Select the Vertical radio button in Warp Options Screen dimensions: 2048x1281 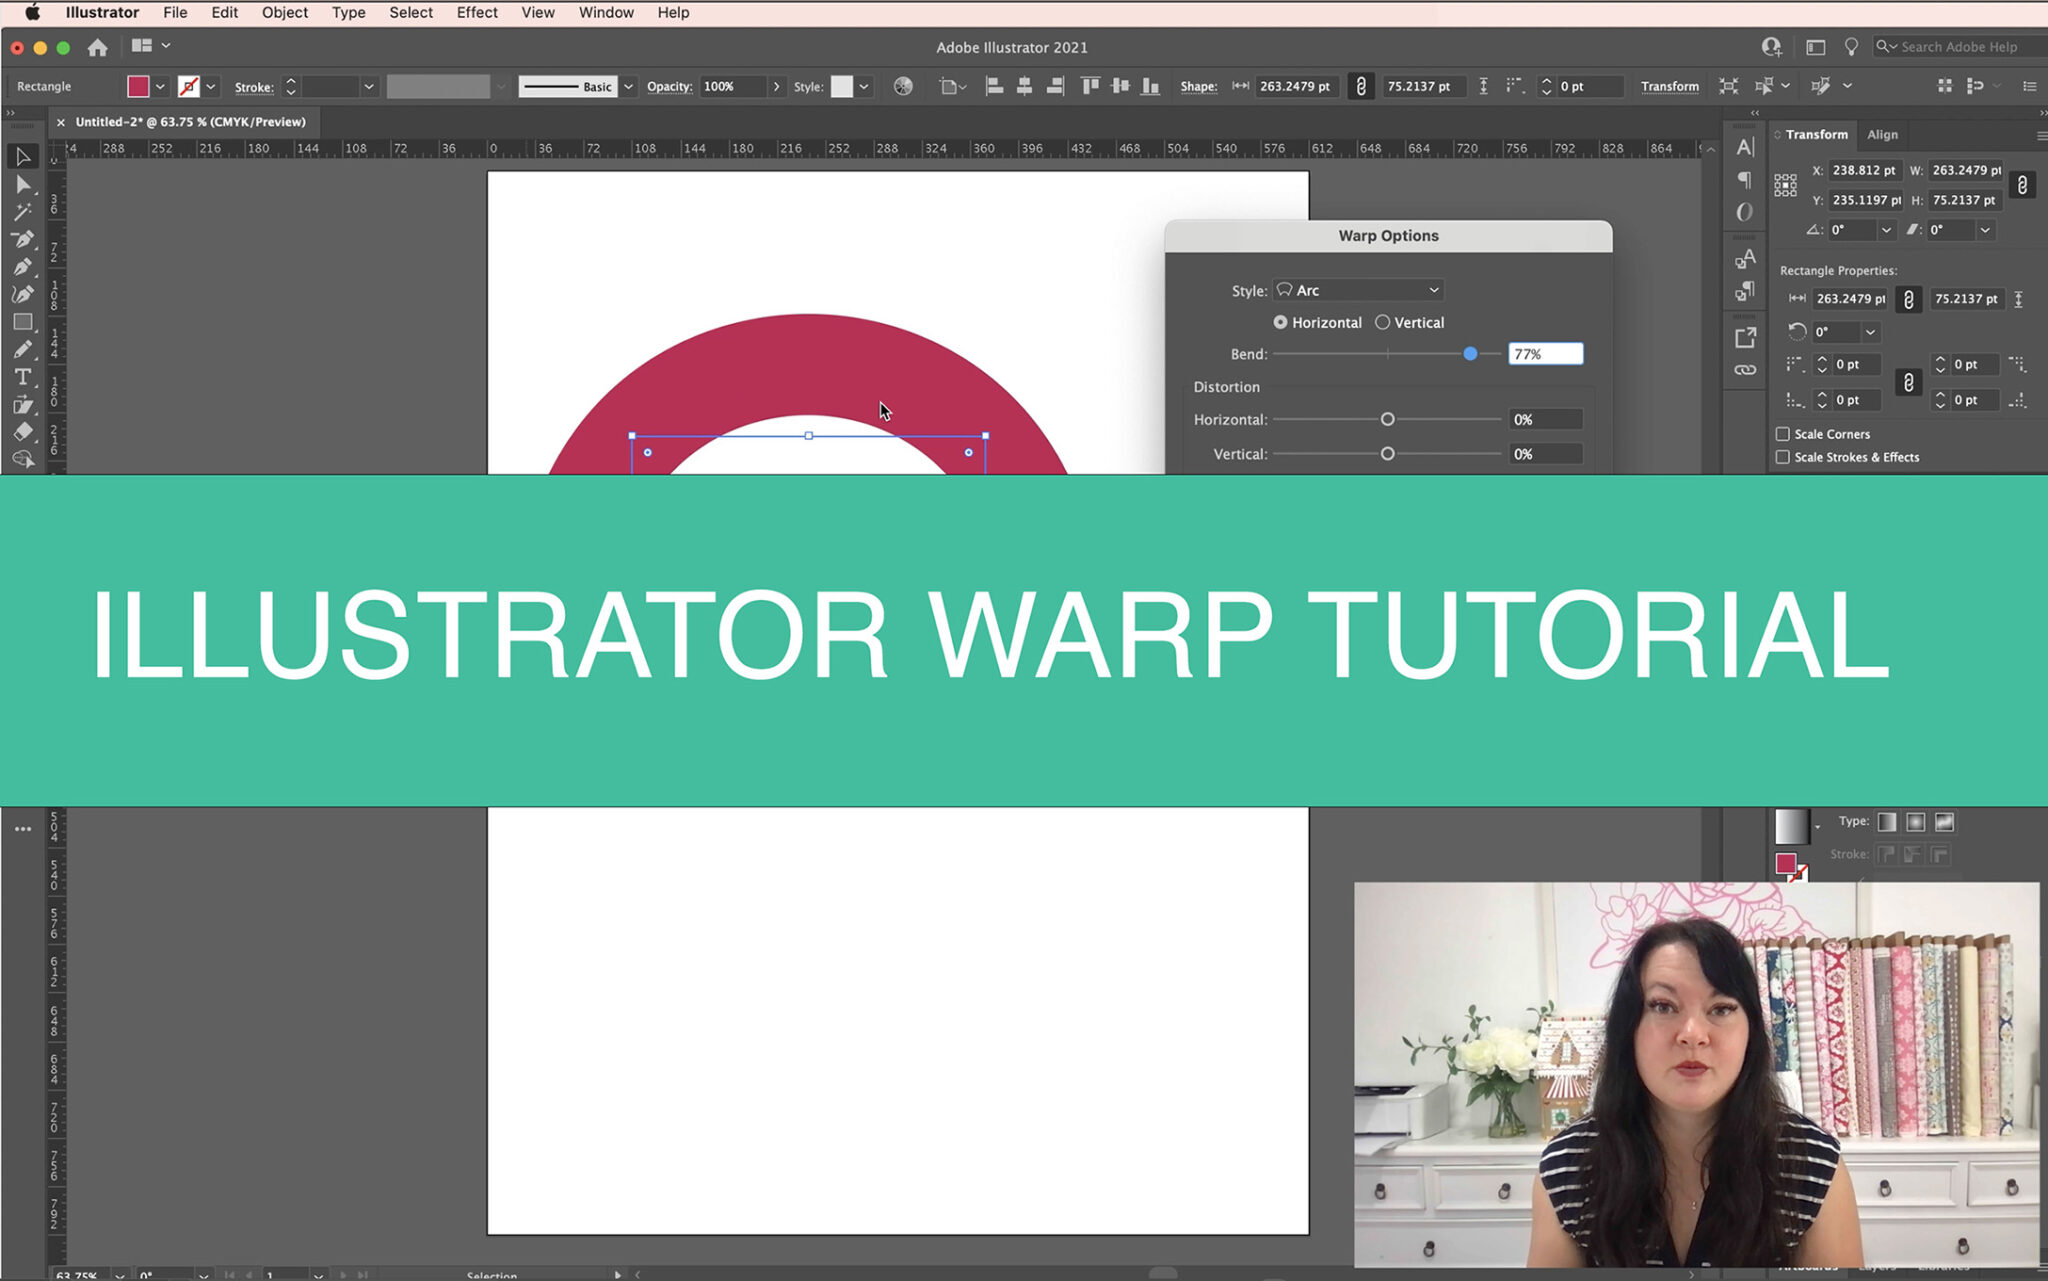(1383, 322)
